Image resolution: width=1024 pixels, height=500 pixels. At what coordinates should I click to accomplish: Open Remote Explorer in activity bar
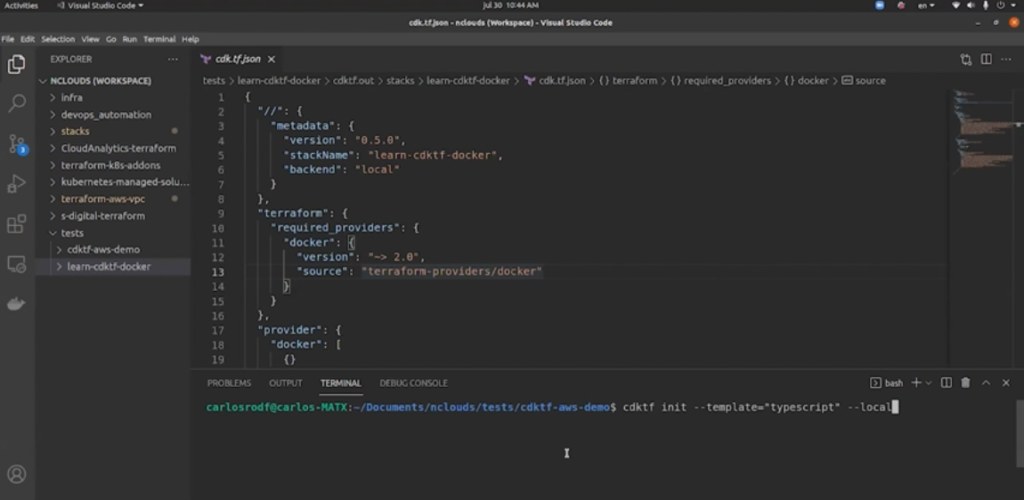pos(16,264)
